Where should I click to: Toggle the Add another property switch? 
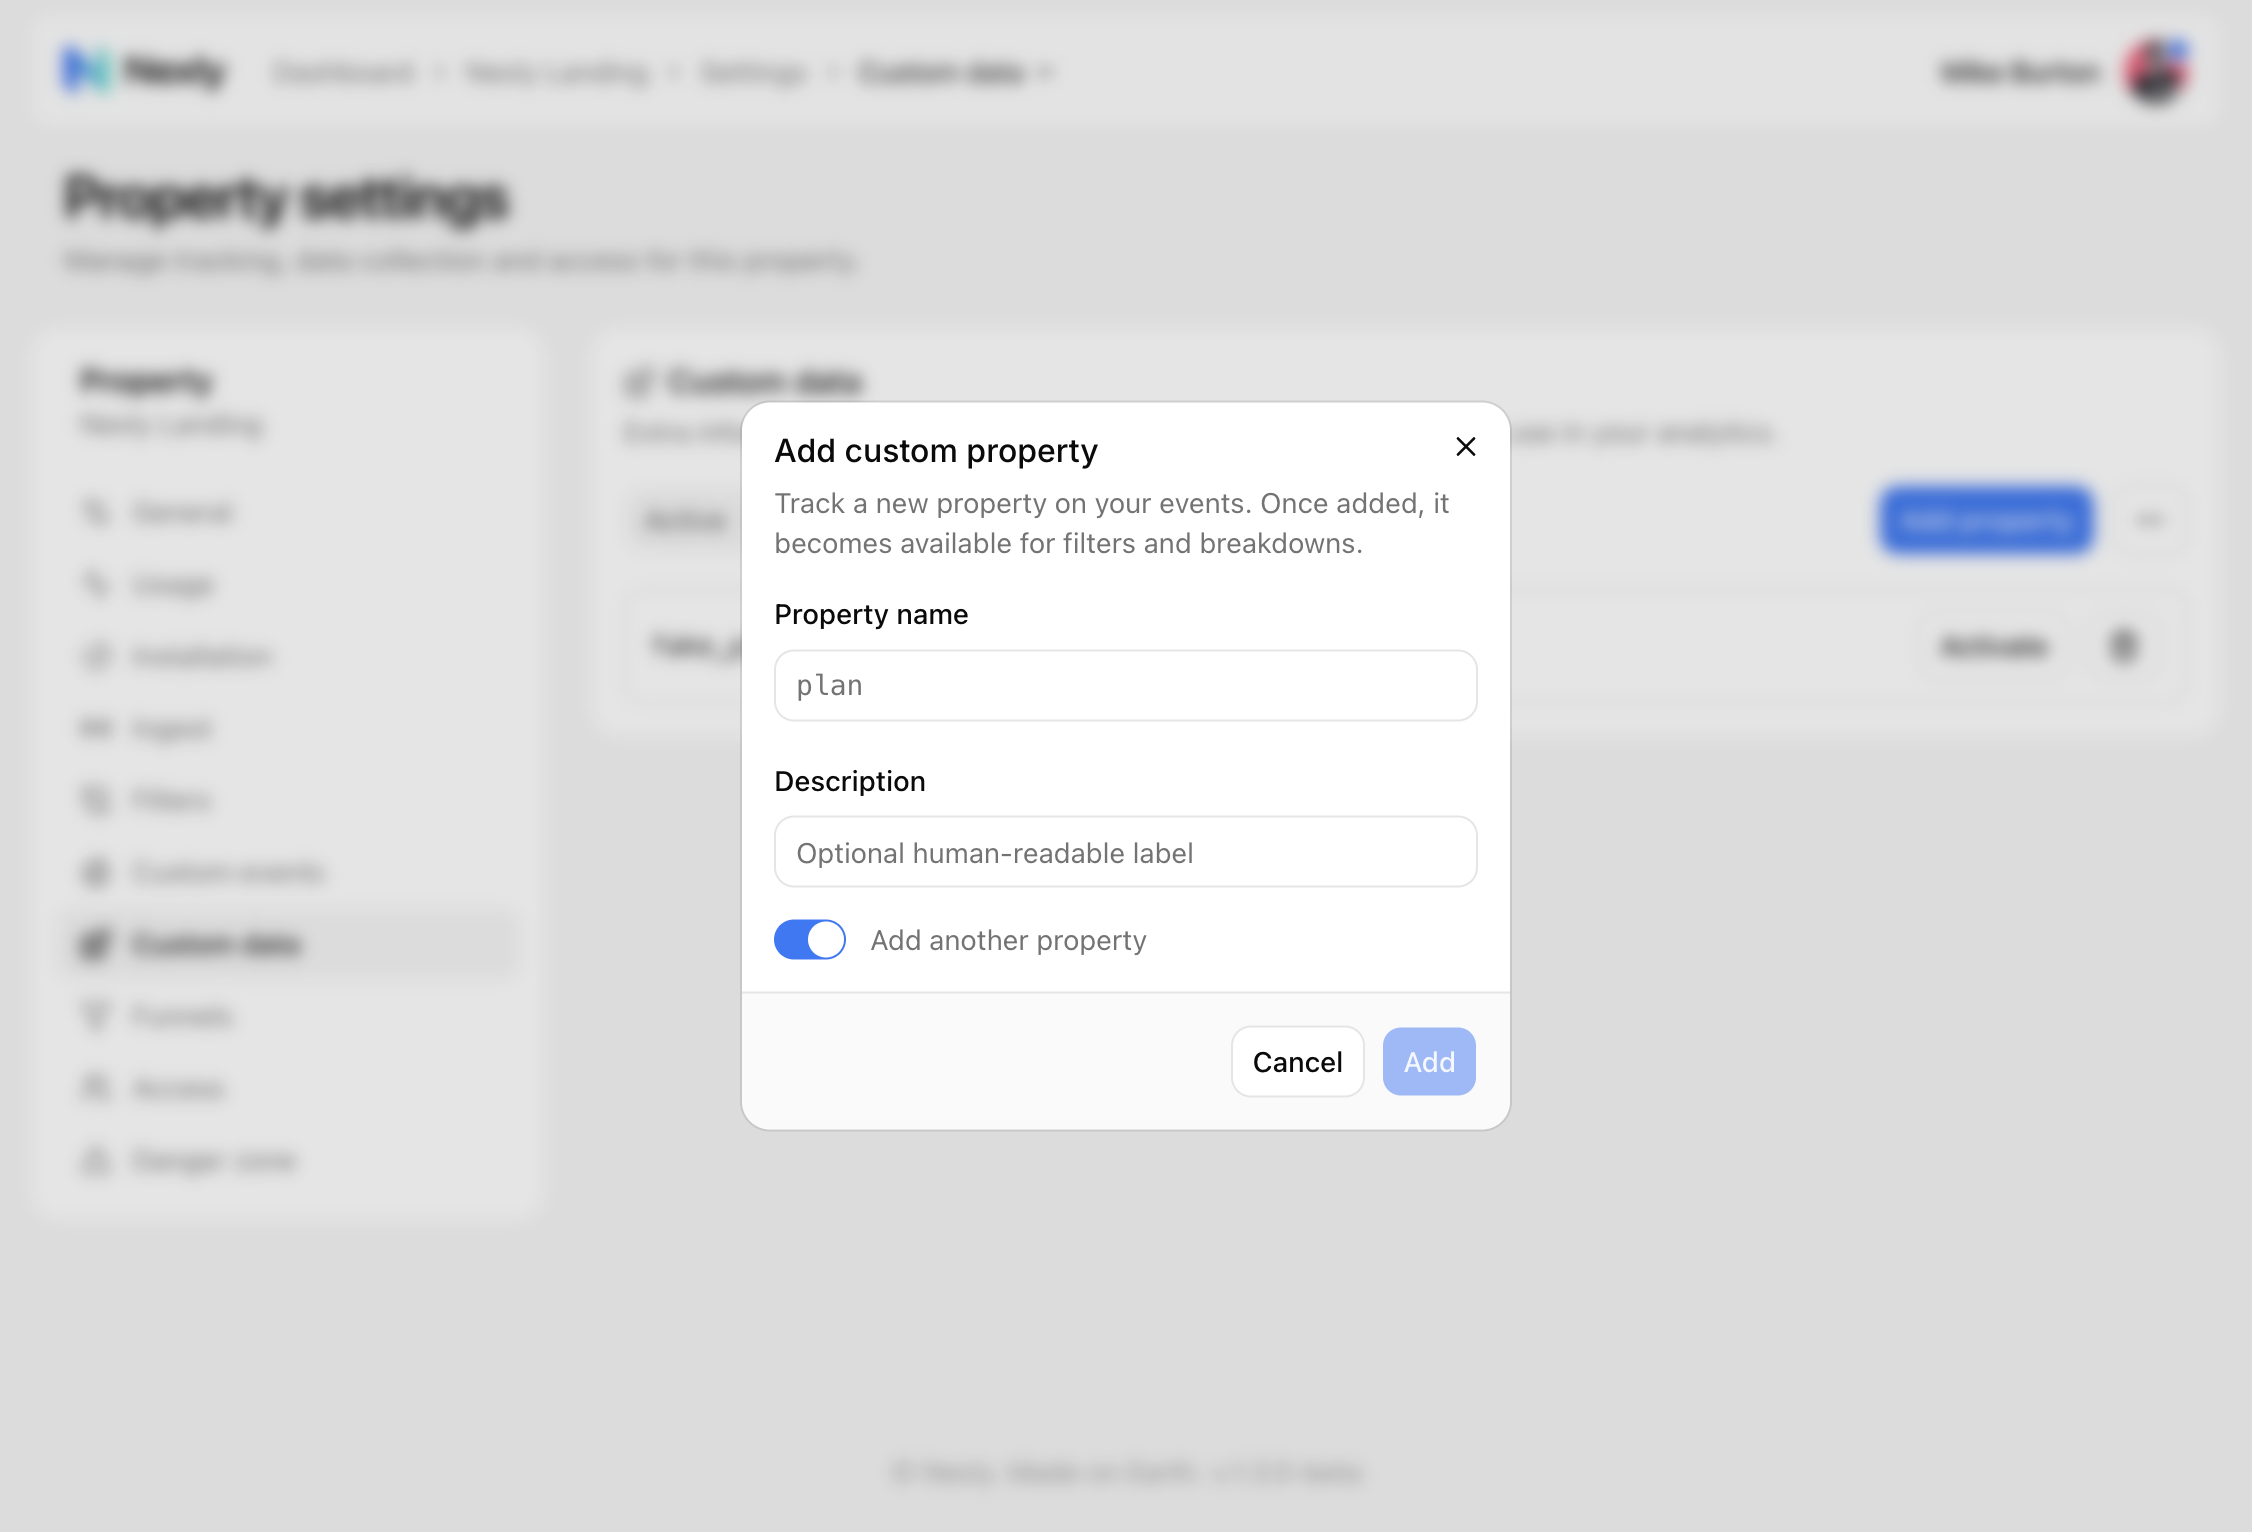click(x=809, y=940)
